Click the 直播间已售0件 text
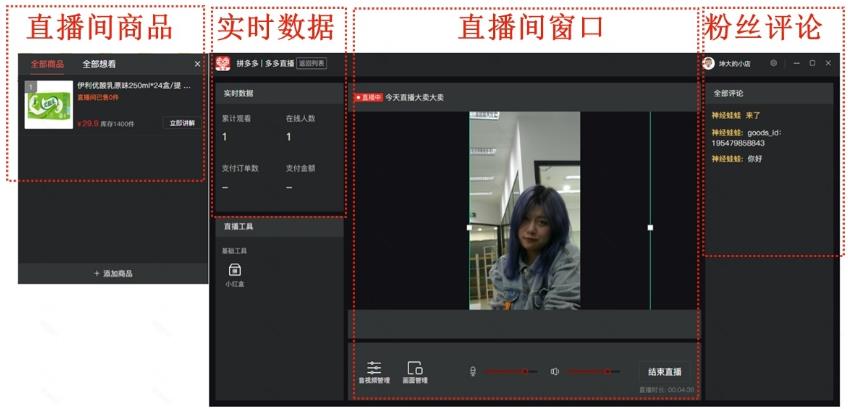Viewport: 848px width, 409px height. (x=98, y=97)
